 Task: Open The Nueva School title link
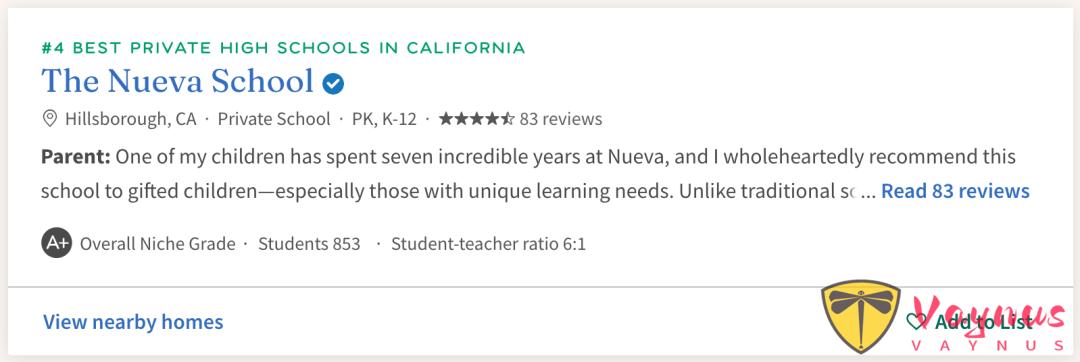coord(178,82)
